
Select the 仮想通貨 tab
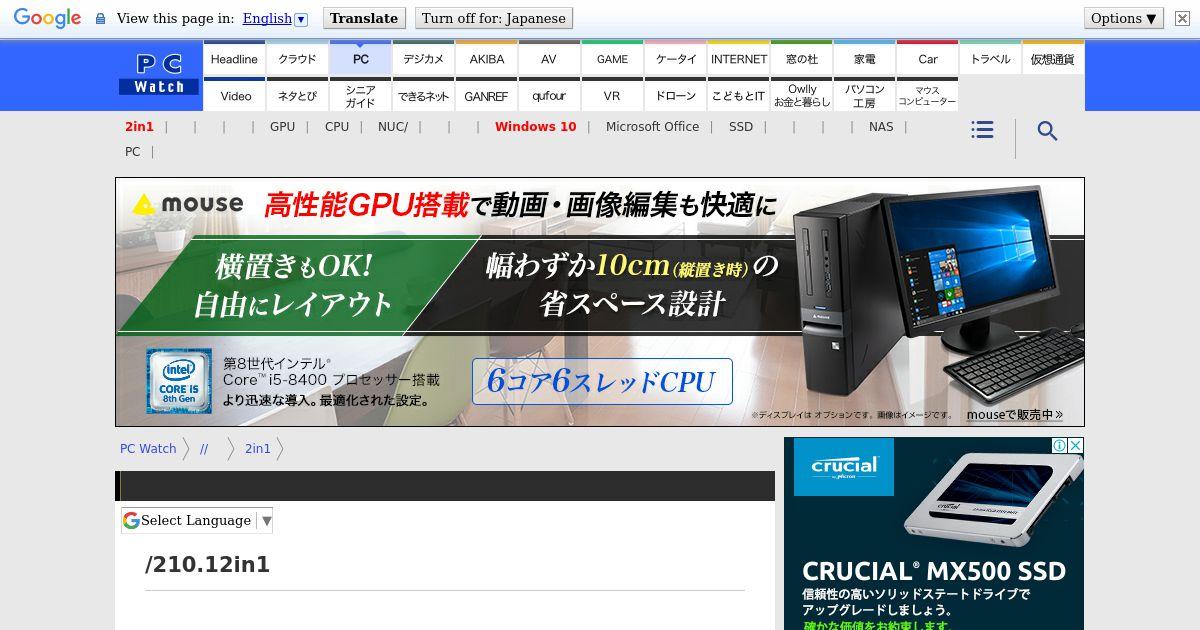coord(1053,59)
